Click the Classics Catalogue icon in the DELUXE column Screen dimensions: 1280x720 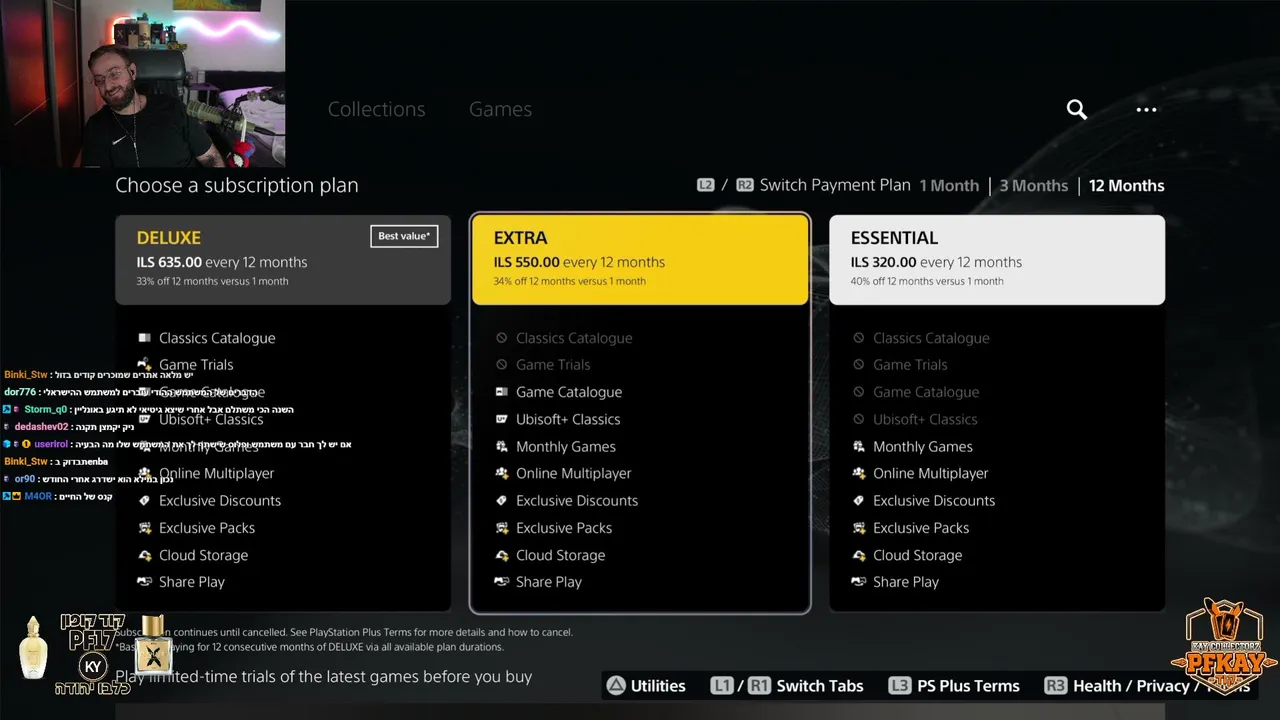(145, 338)
